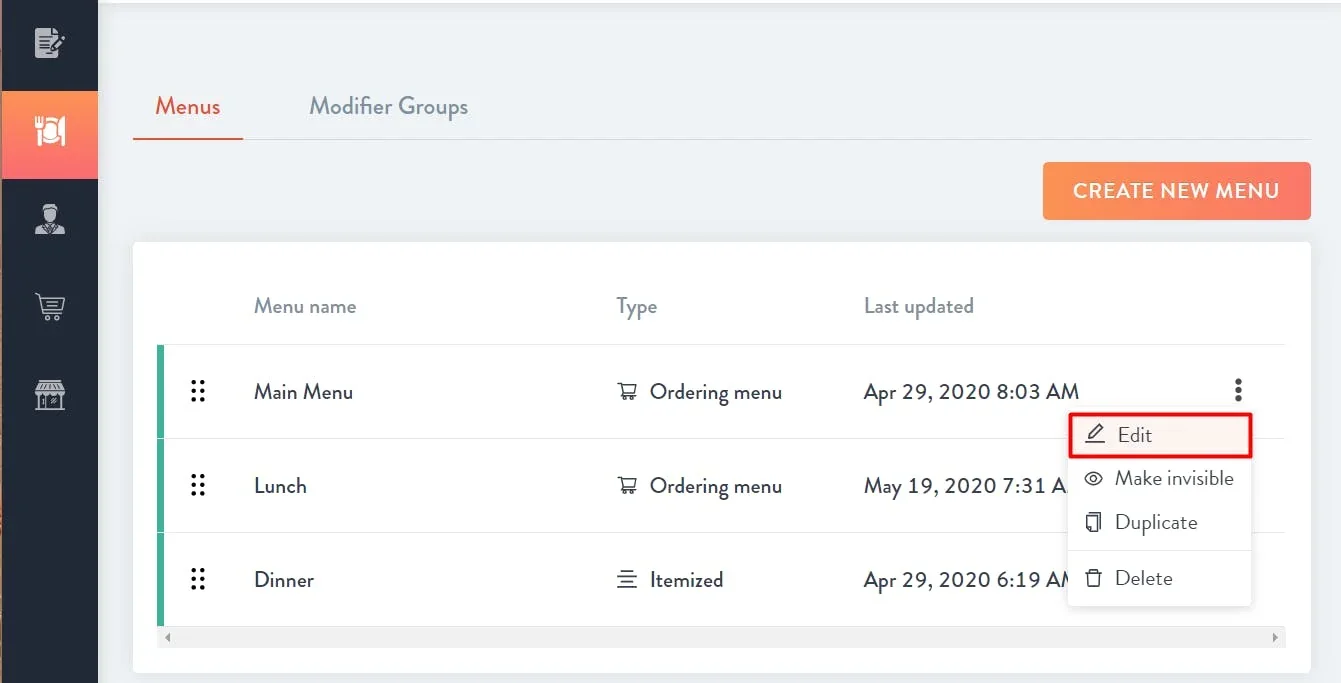Click the Ordering menu label for Lunch
This screenshot has width=1341, height=683.
point(716,486)
